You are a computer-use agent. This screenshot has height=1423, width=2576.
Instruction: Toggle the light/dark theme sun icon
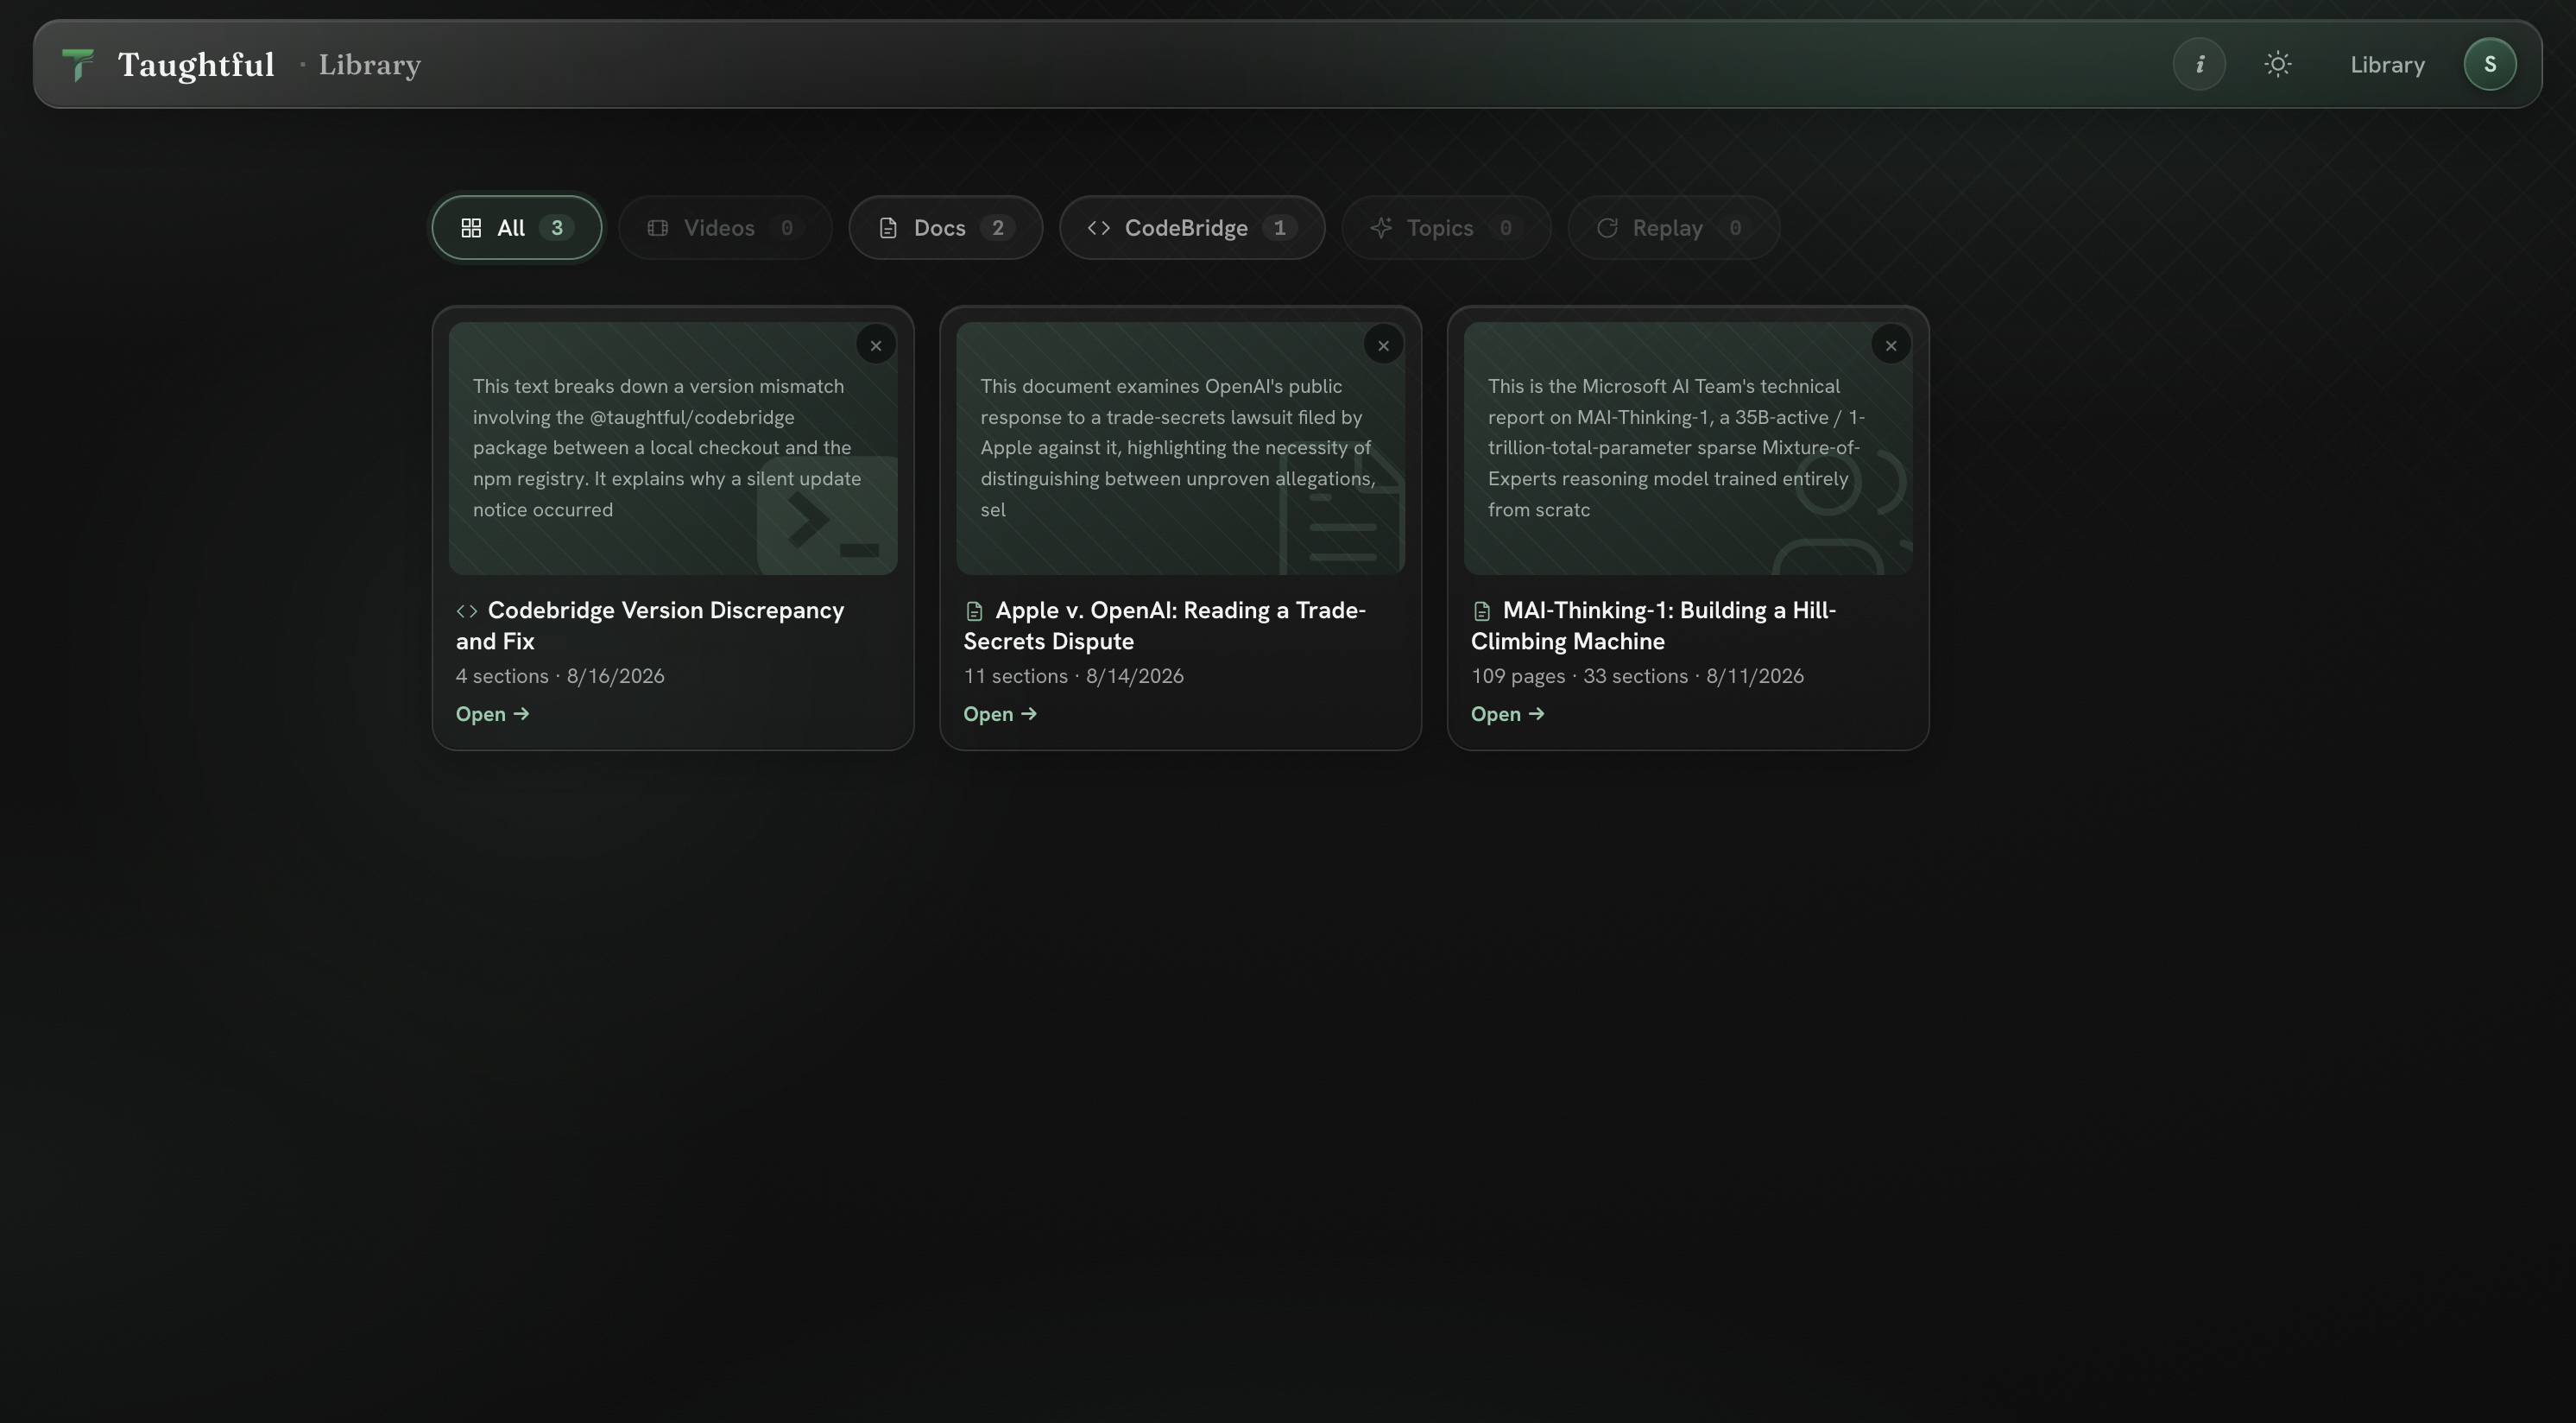[x=2278, y=65]
